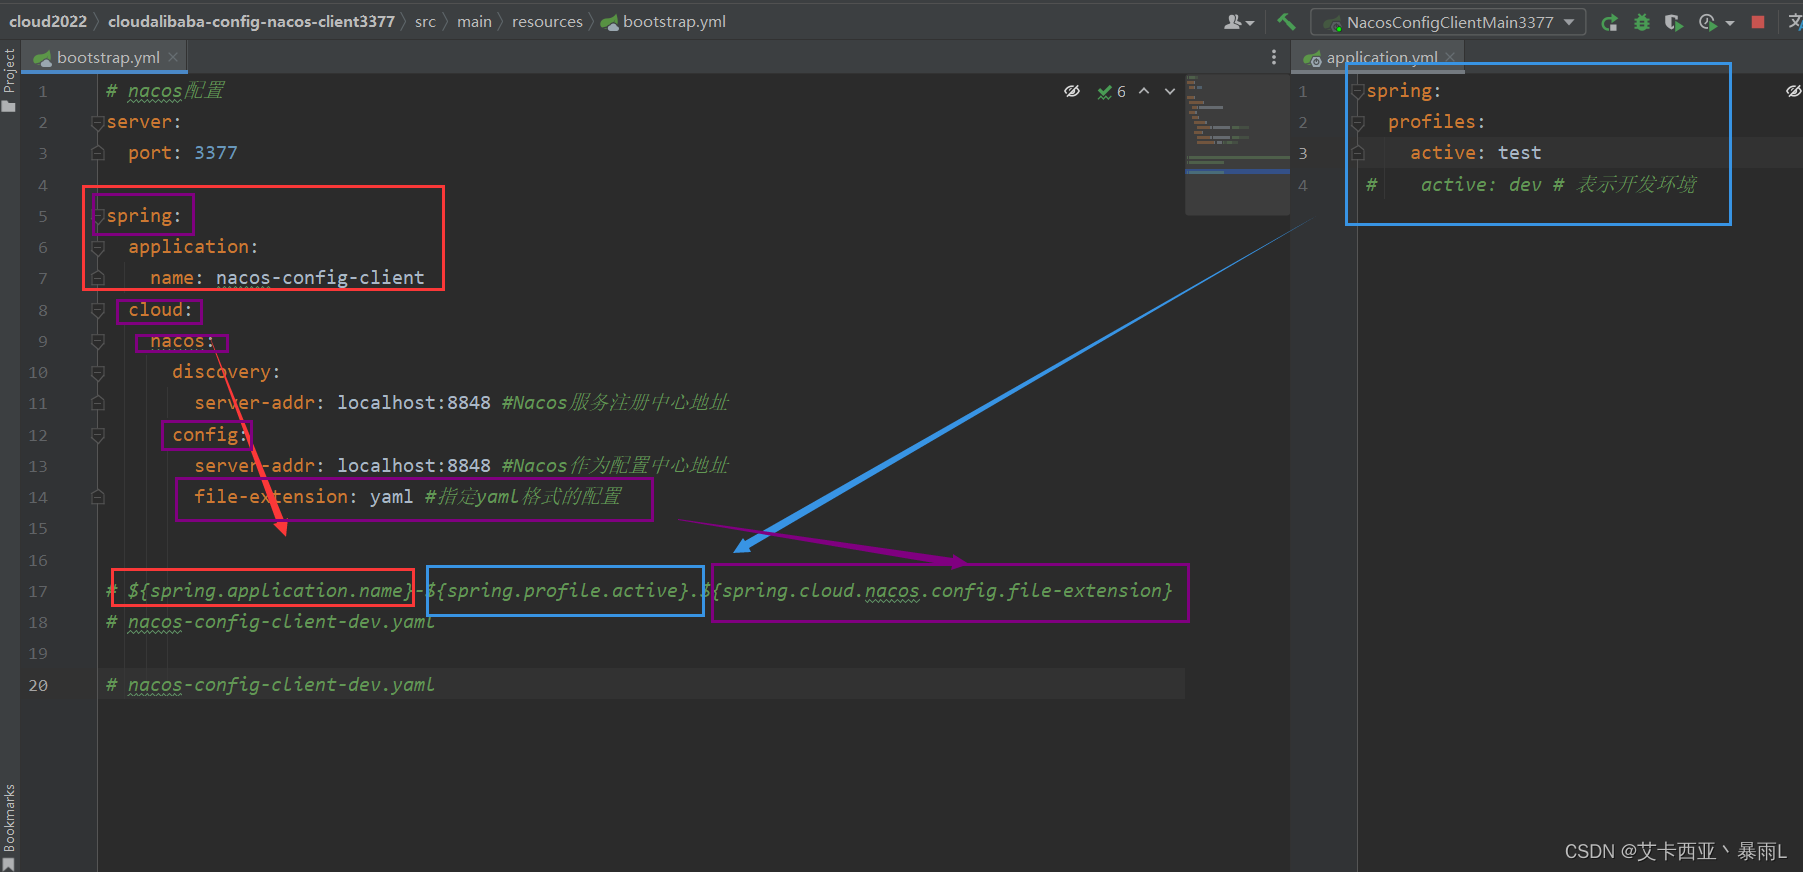Click the file-extension value yaml

coord(391,497)
